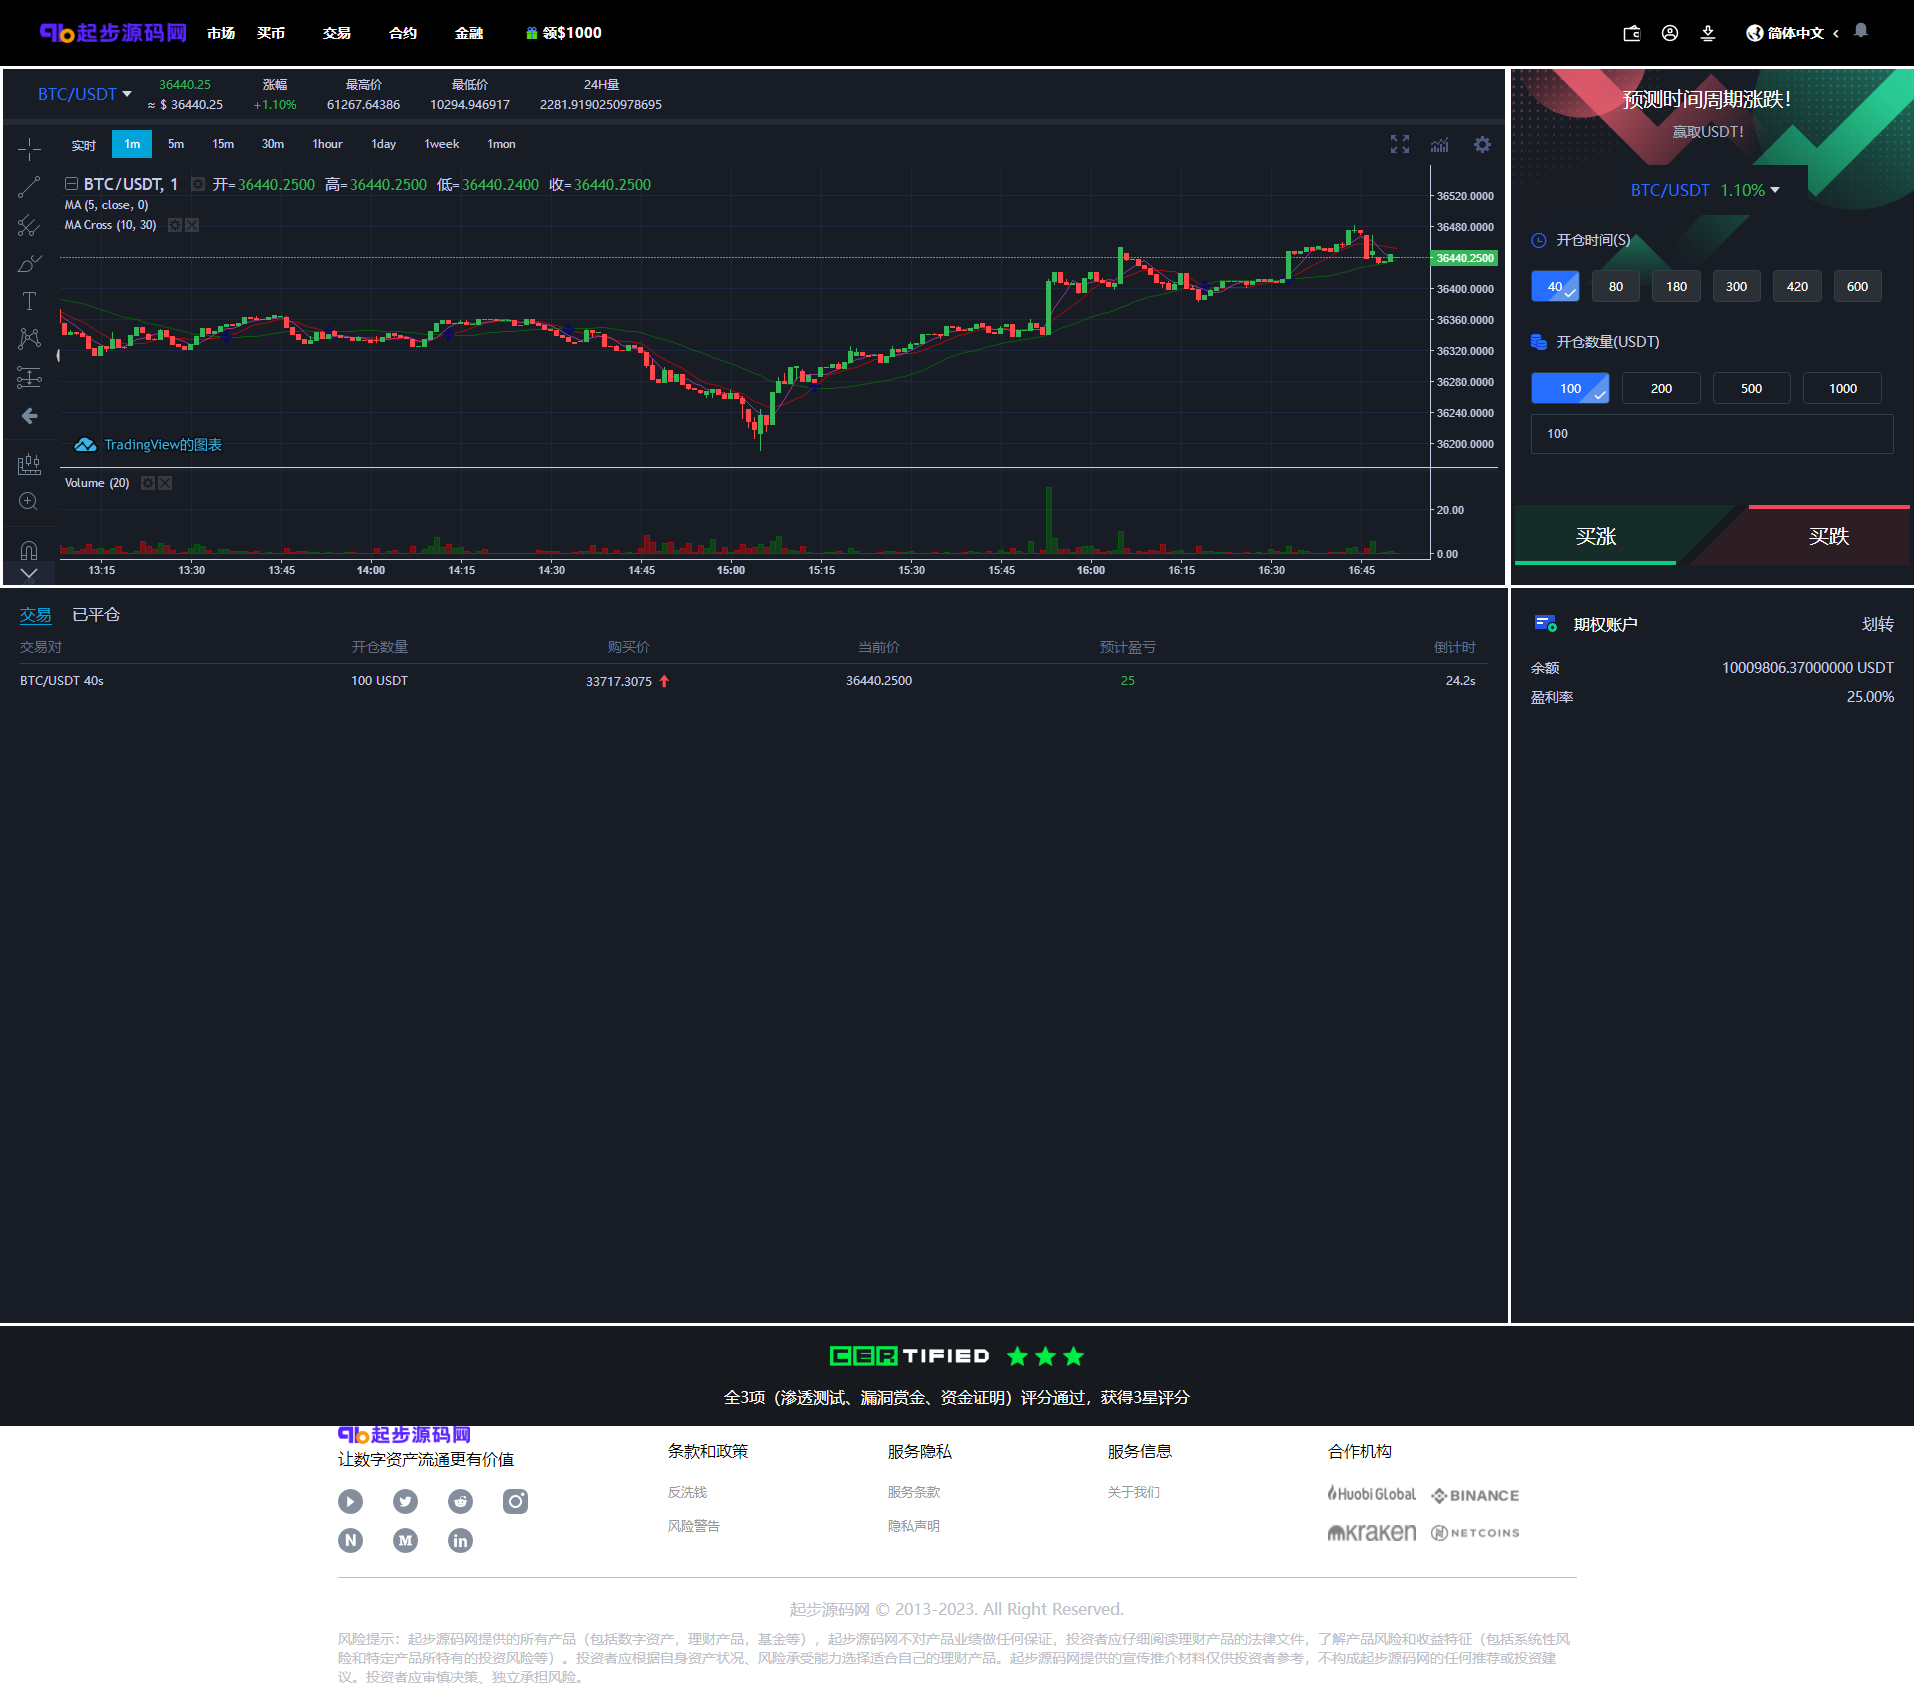Open the wallet icon in the header
The height and width of the screenshot is (1686, 1914).
[x=1631, y=33]
